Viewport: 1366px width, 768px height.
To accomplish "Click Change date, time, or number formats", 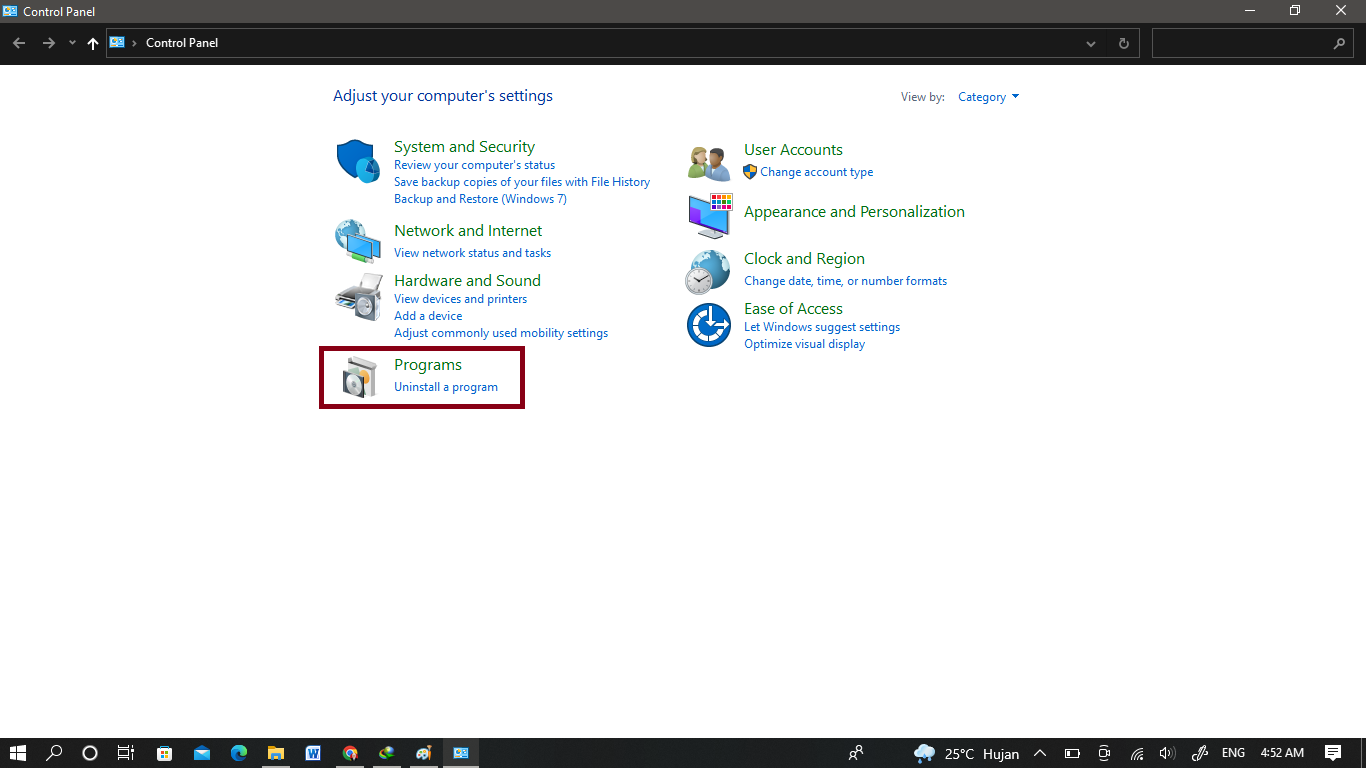I will click(845, 281).
